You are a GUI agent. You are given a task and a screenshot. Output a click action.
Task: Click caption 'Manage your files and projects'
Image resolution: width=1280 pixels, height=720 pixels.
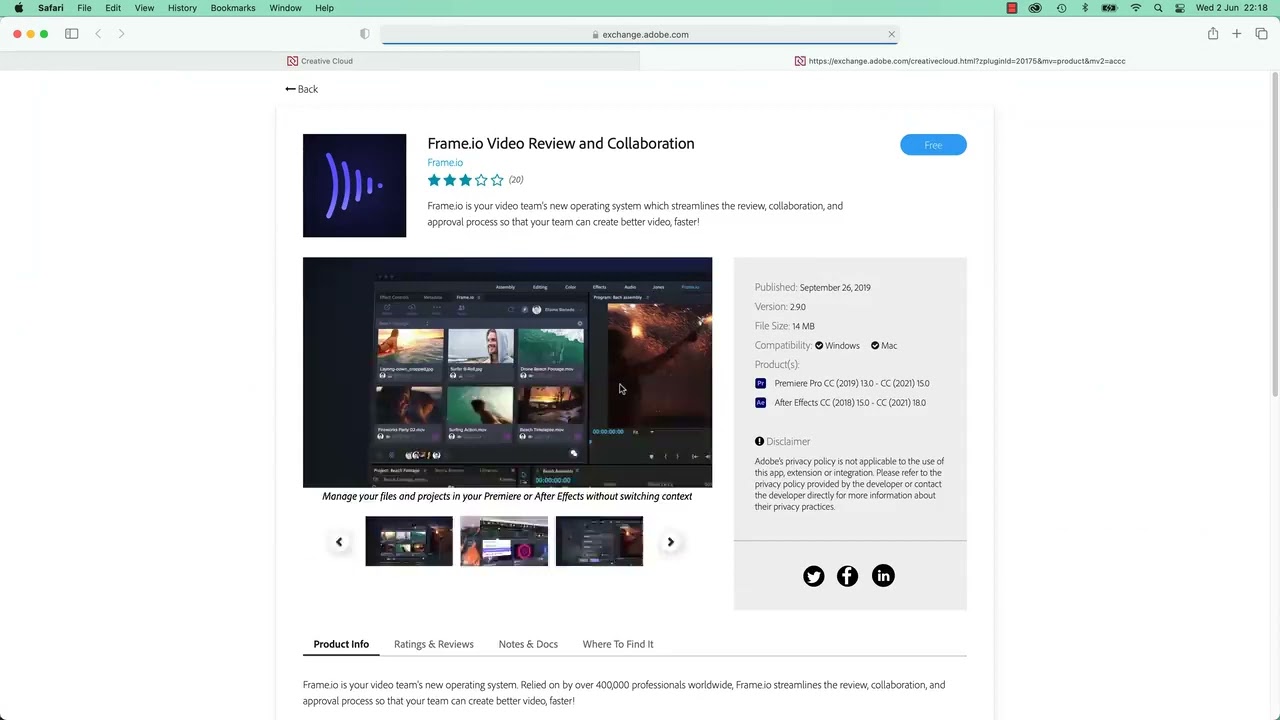[507, 496]
